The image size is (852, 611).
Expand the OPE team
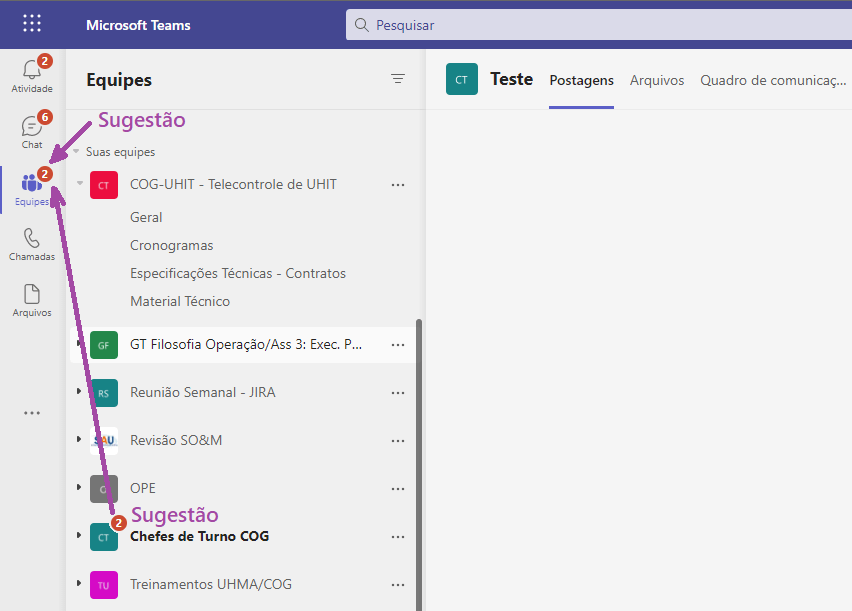coord(79,487)
